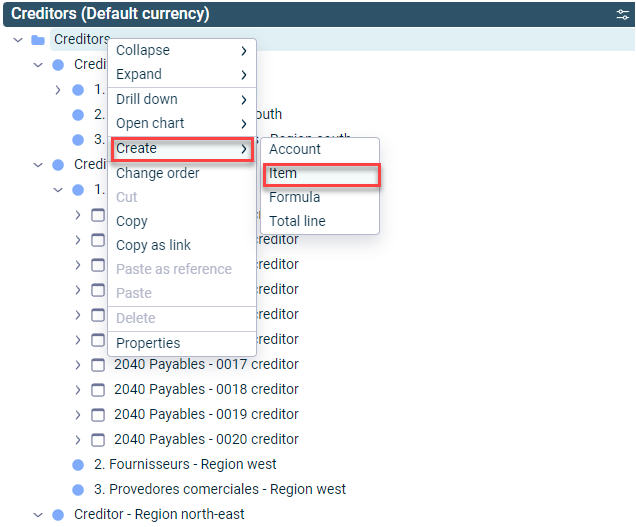Select 2040 Payables - 0018 creditor
This screenshot has width=636, height=527.
coord(206,389)
